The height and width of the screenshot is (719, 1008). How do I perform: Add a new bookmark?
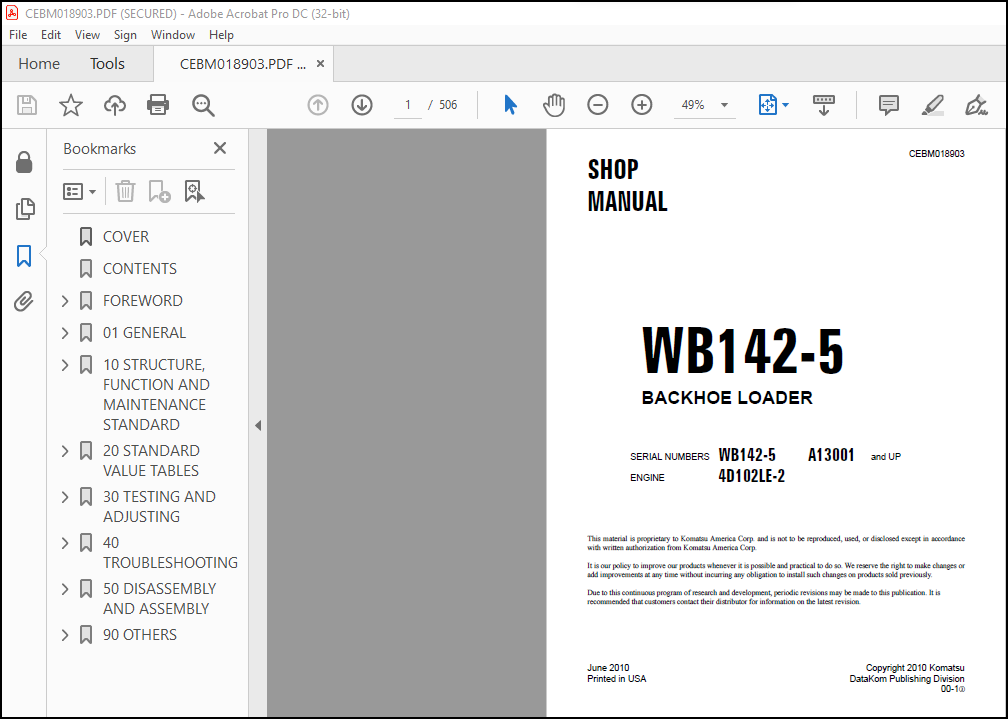pos(159,191)
